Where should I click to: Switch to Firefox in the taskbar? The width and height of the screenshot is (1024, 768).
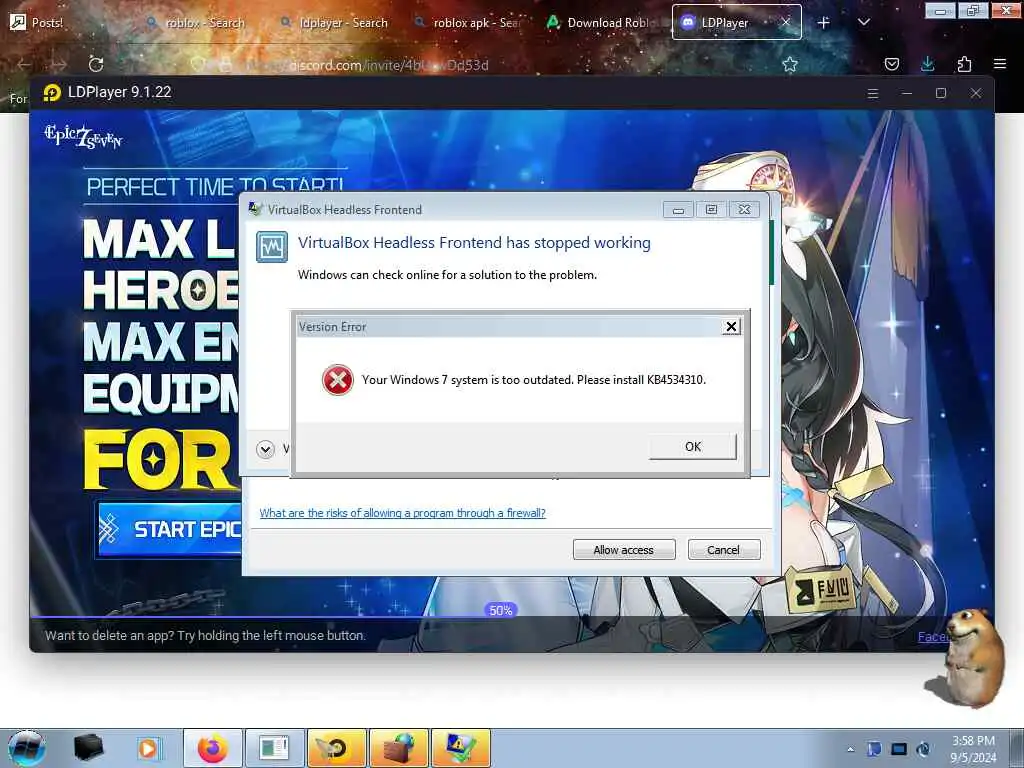tap(213, 748)
